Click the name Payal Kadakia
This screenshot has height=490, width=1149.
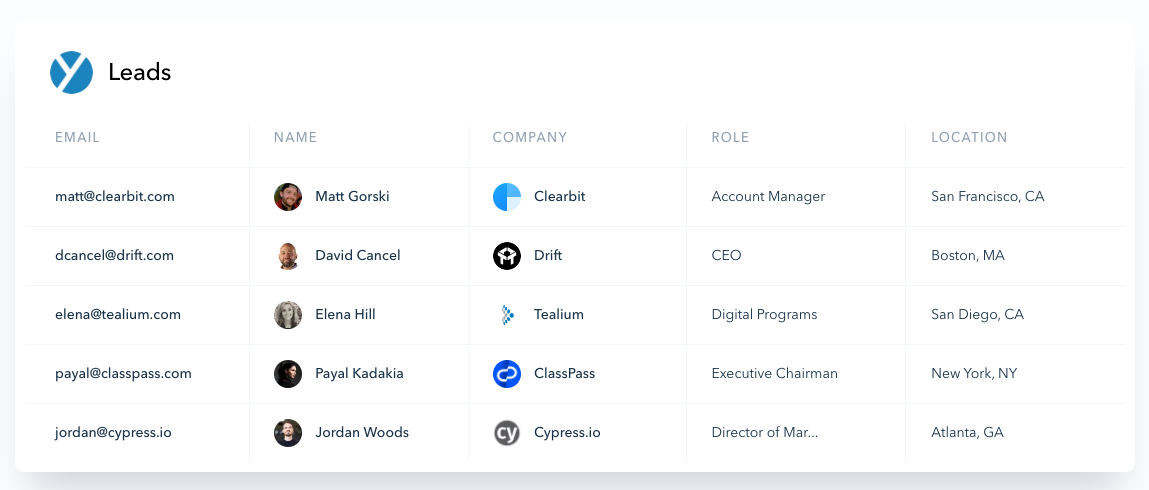pos(359,374)
